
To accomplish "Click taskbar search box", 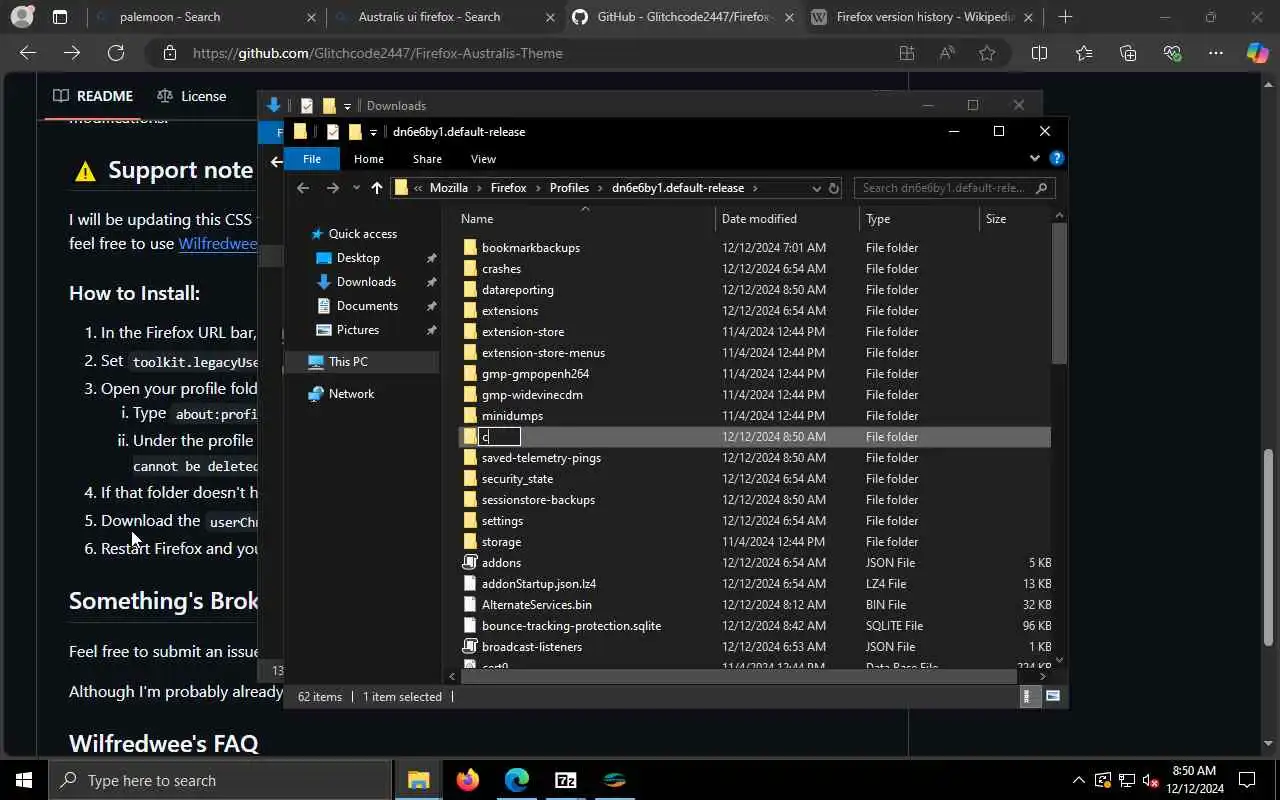I will tap(220, 780).
